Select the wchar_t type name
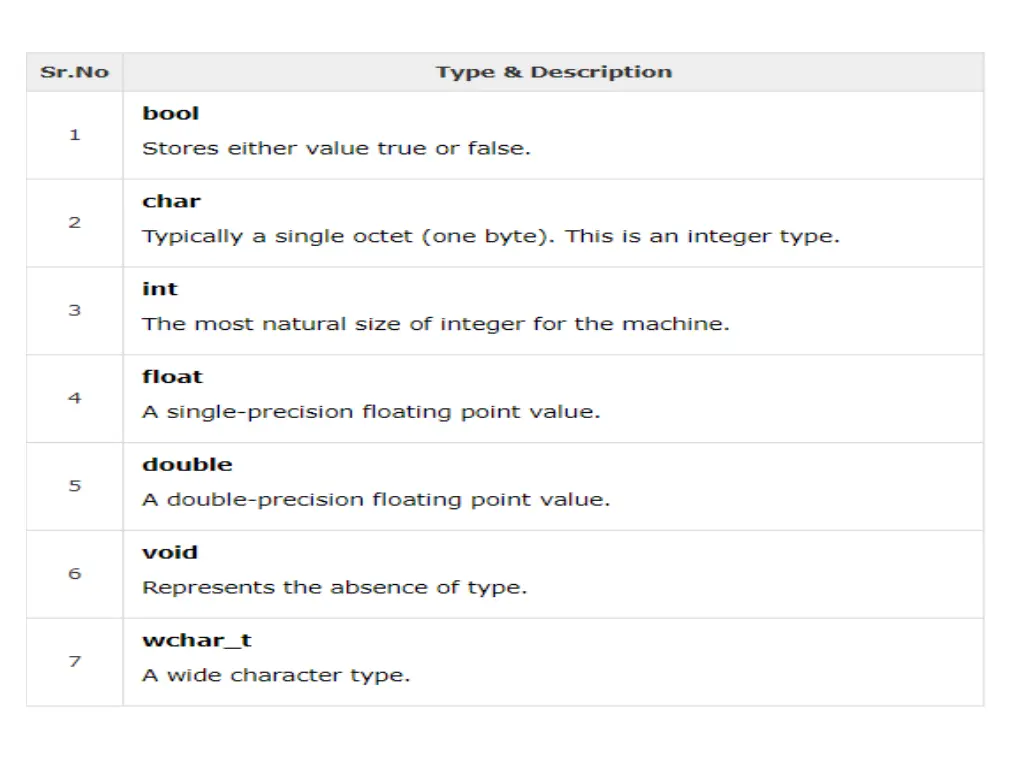 pos(197,640)
